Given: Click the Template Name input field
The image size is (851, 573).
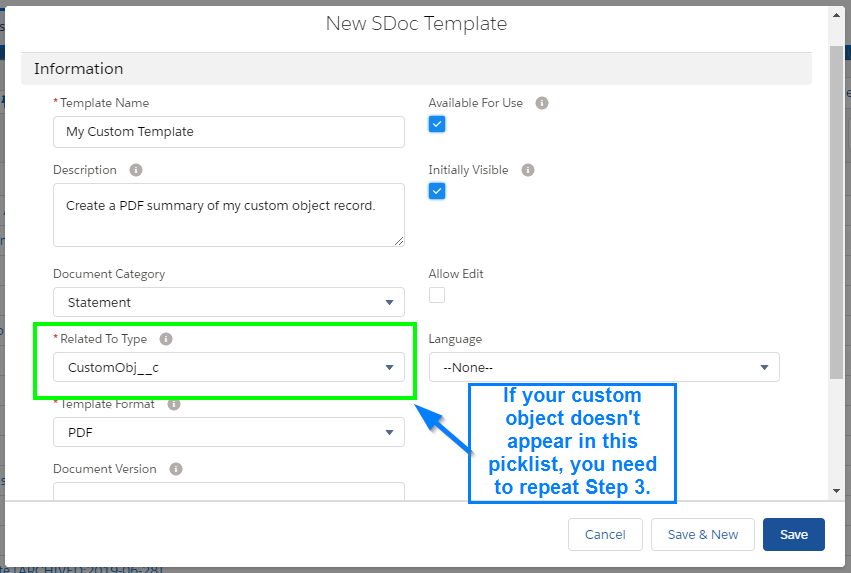Looking at the screenshot, I should [x=228, y=132].
